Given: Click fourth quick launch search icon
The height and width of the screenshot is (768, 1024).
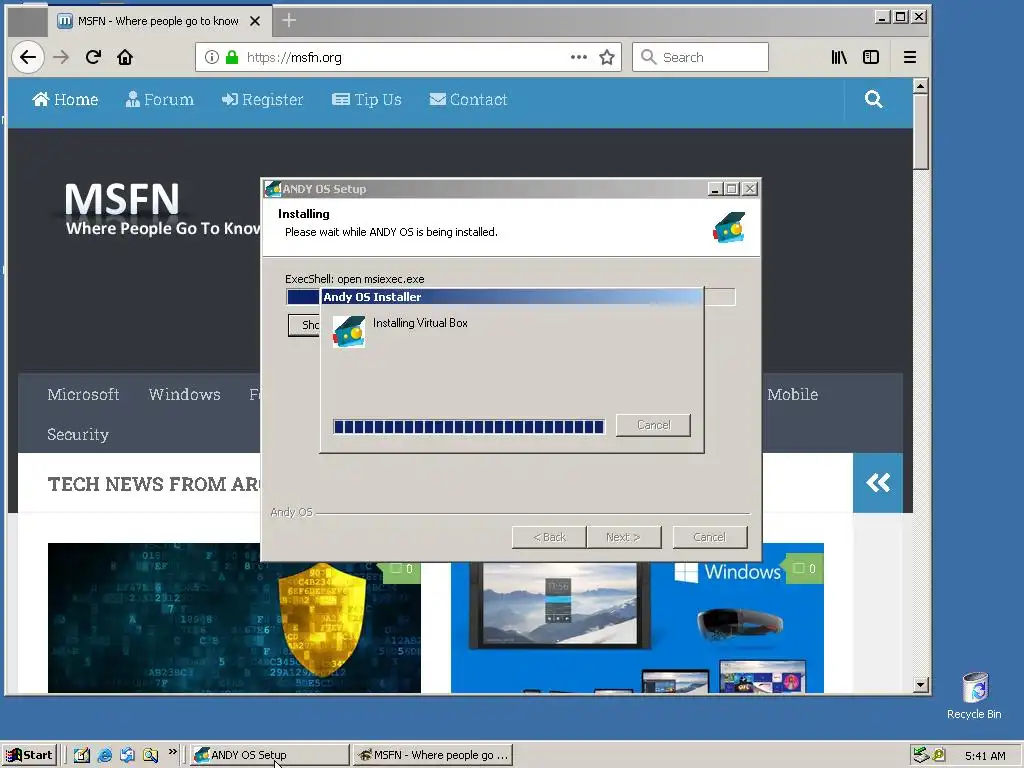Looking at the screenshot, I should (150, 755).
